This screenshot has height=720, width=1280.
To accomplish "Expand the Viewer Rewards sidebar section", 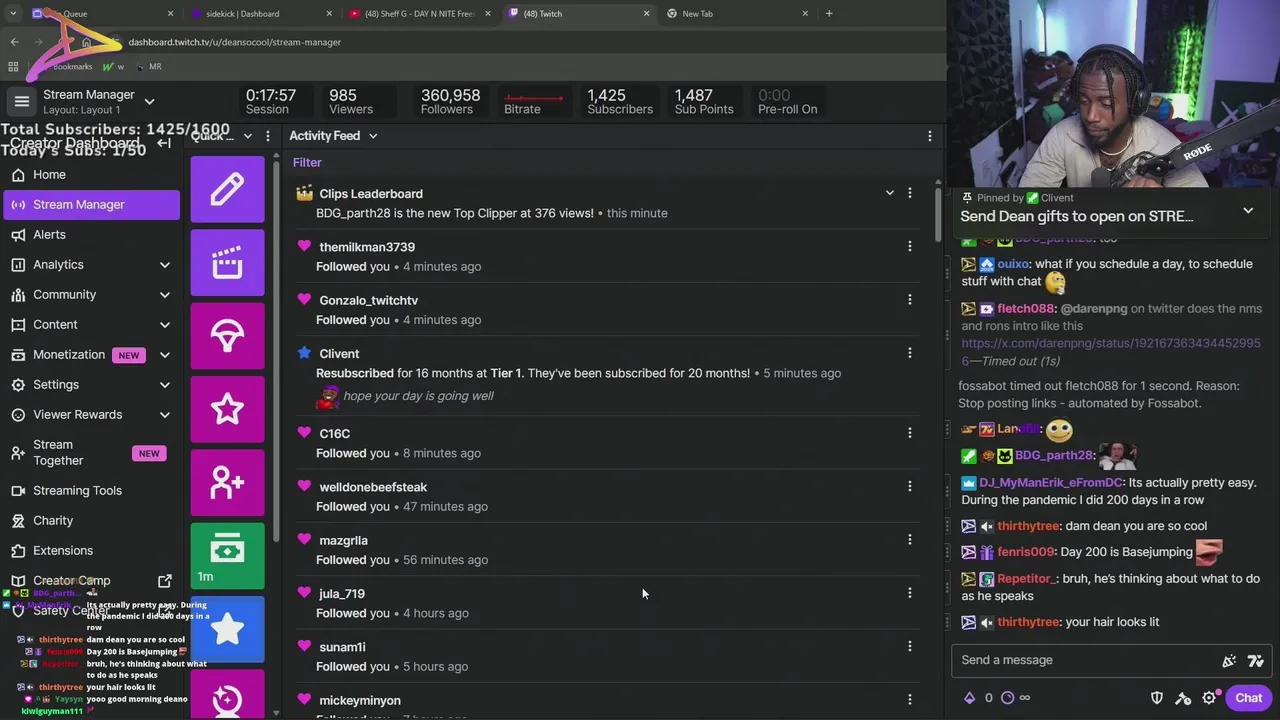I will point(165,414).
